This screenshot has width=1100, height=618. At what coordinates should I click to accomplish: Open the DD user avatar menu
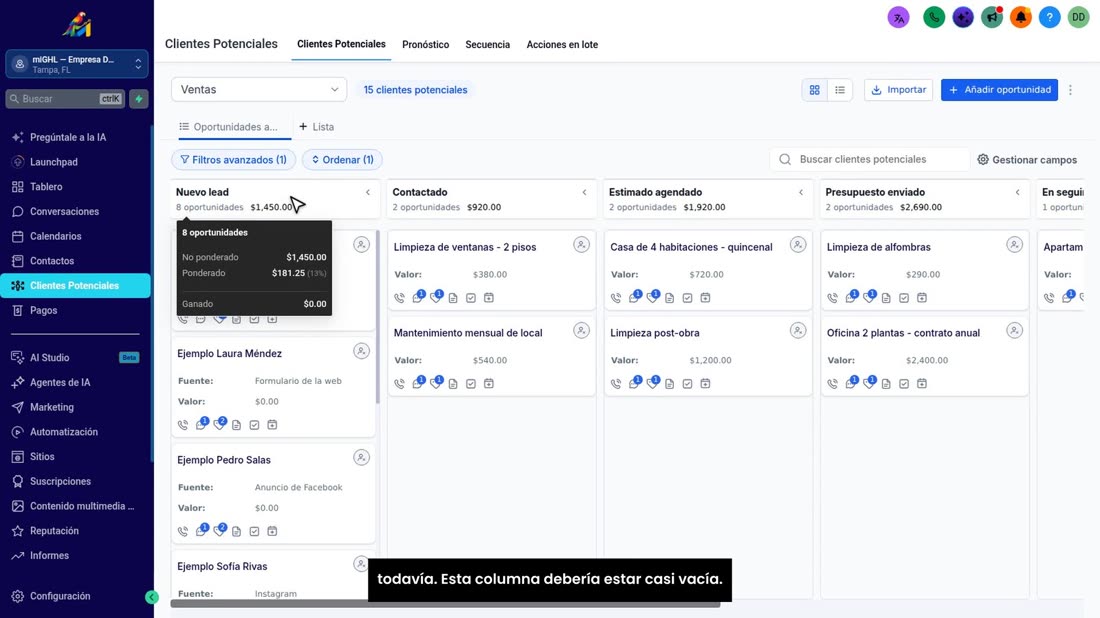(x=1078, y=18)
